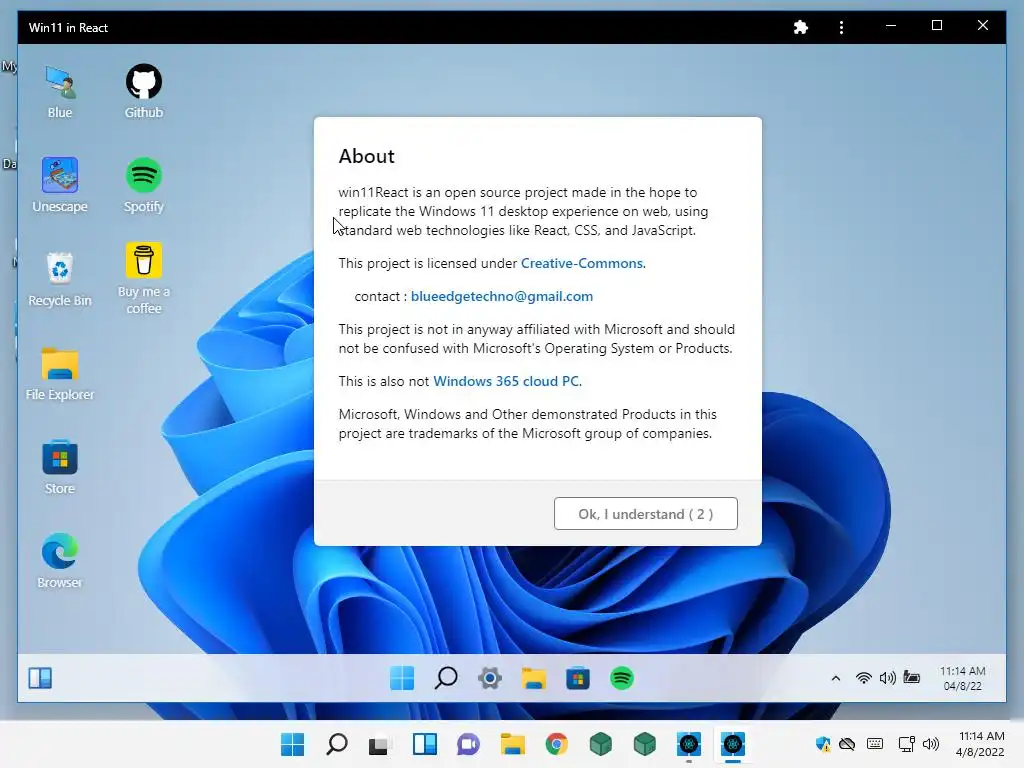Open the WiFi icon in inner tray
This screenshot has width=1024, height=768.
coord(863,678)
